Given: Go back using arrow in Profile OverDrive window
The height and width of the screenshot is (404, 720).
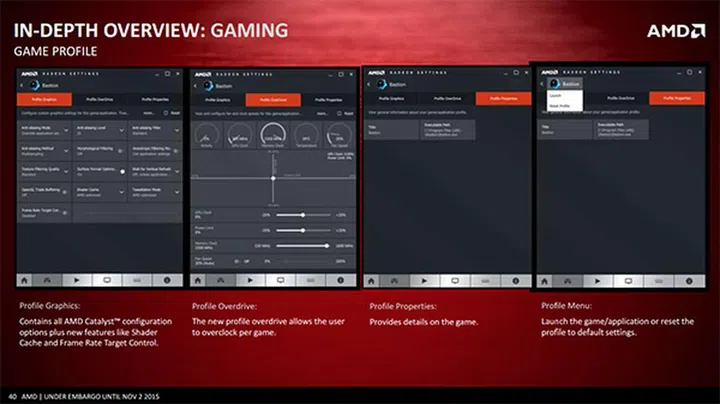Looking at the screenshot, I should click(195, 86).
